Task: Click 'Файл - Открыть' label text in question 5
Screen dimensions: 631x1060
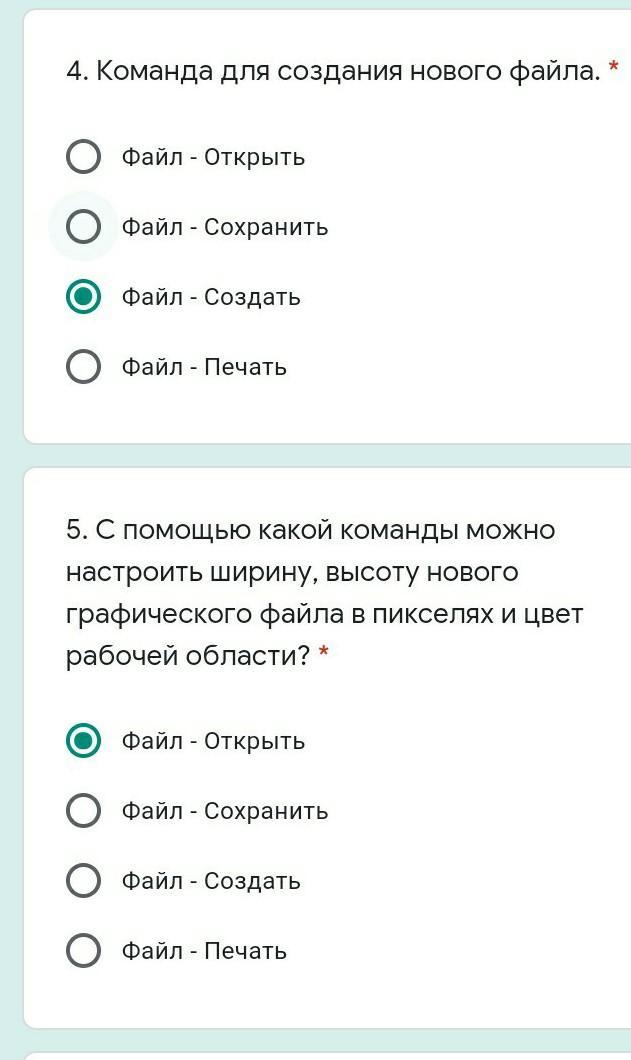Action: [x=213, y=741]
